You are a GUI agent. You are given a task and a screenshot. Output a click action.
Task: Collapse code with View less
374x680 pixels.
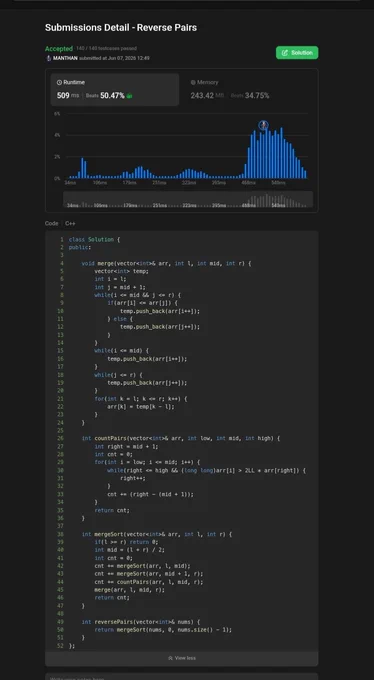tap(182, 658)
